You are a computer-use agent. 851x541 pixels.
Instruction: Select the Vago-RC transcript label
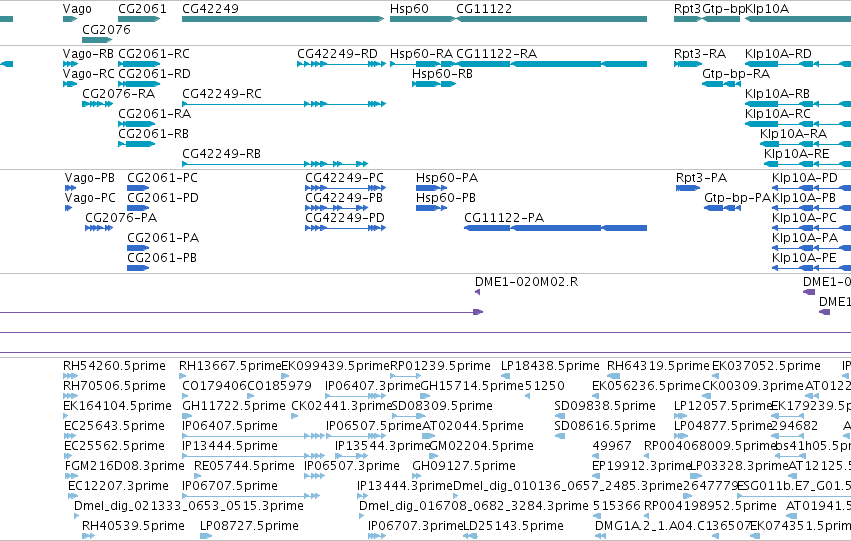(x=88, y=74)
